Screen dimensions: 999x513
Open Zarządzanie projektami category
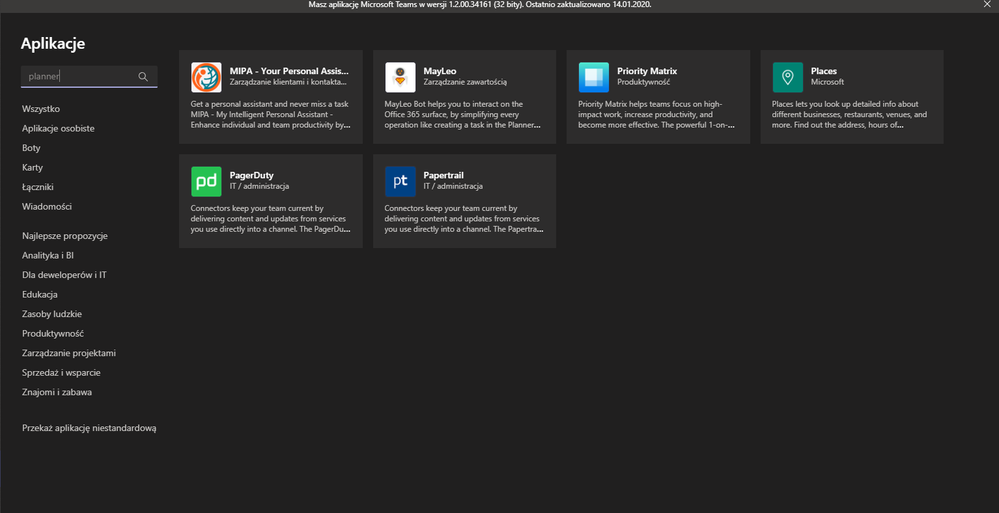(x=69, y=353)
